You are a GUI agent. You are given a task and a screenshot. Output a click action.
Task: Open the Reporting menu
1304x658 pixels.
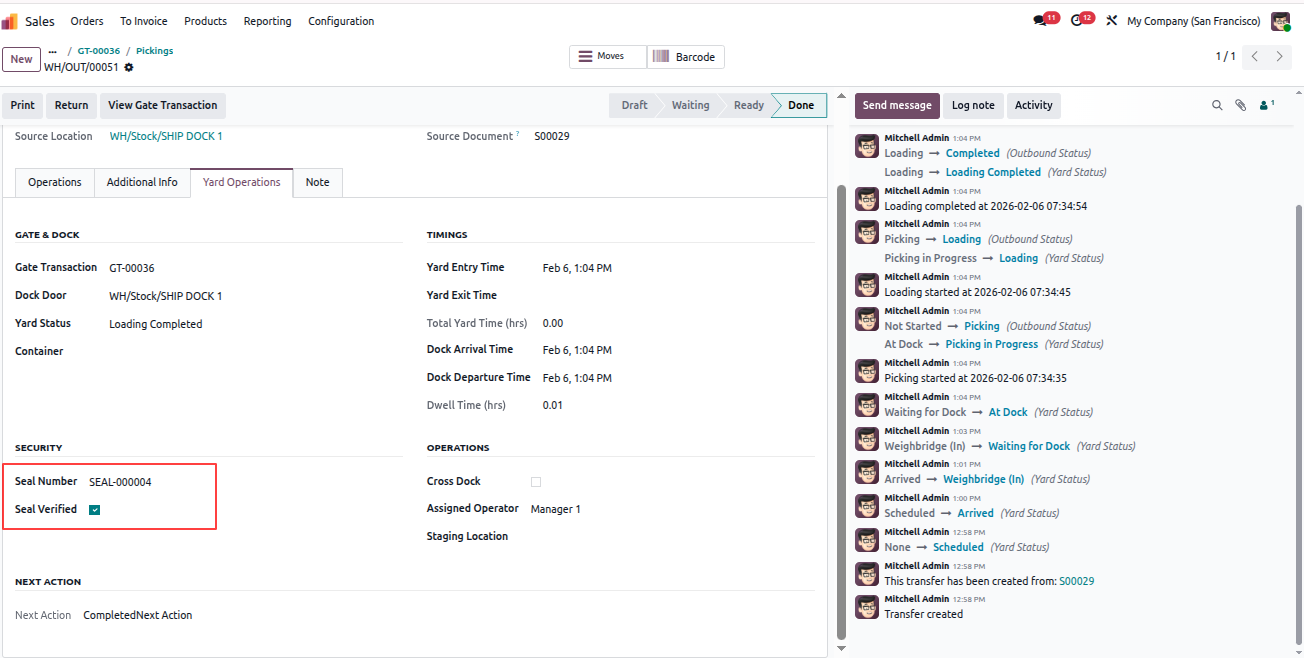pos(268,21)
